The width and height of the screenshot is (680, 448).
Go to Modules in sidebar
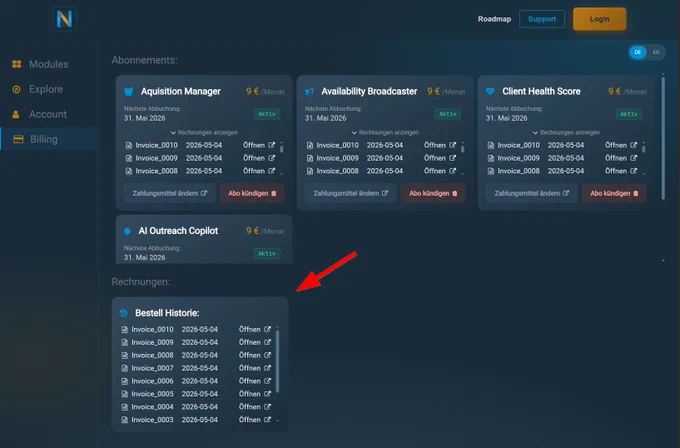pyautogui.click(x=49, y=64)
